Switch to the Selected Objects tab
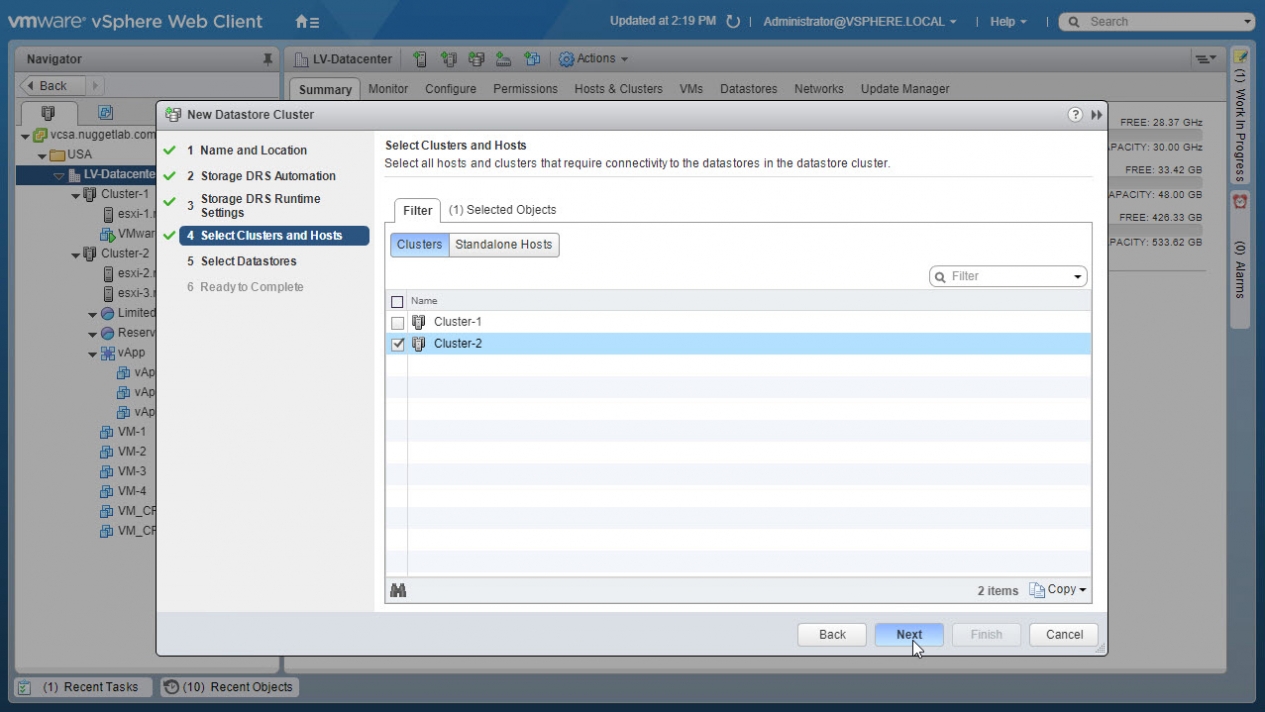 pyautogui.click(x=502, y=210)
